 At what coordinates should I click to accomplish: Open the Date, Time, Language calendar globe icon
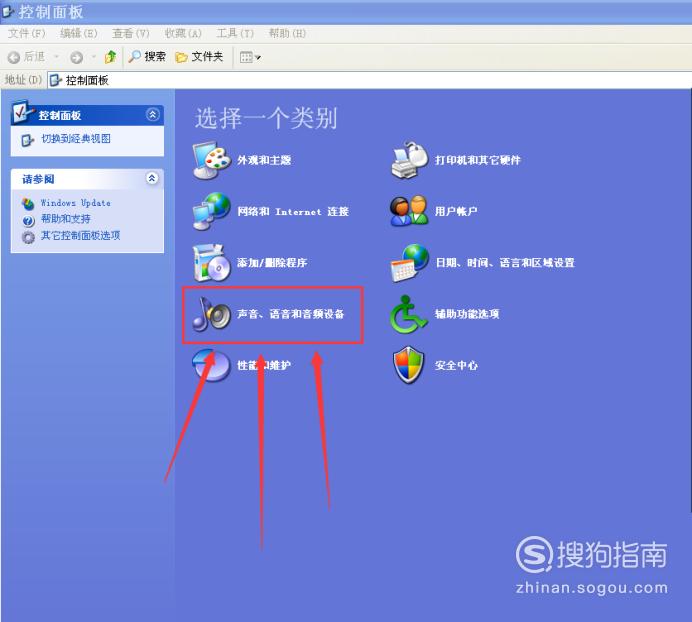pyautogui.click(x=410, y=263)
